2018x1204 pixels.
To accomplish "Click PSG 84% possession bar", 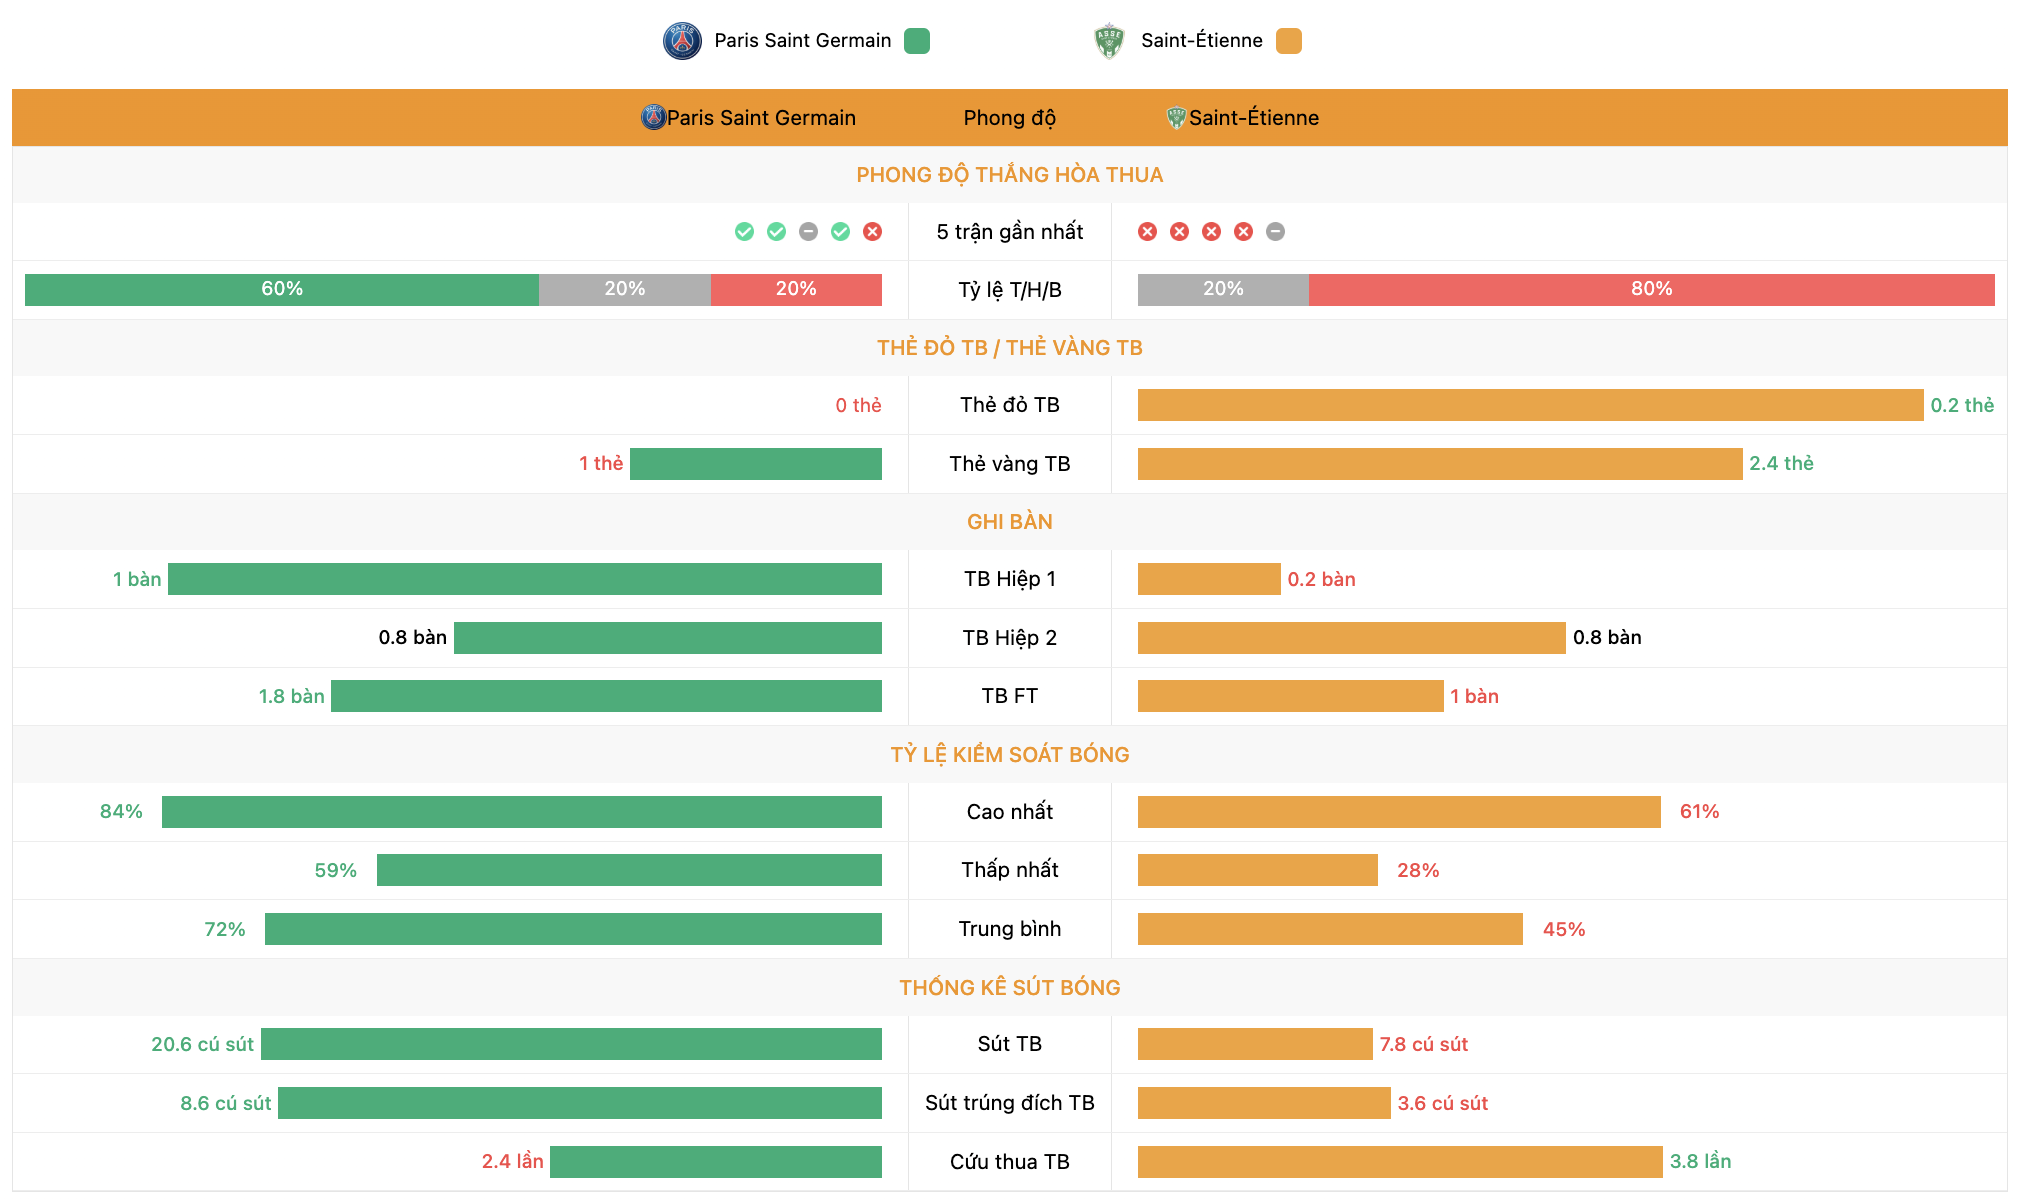I will pyautogui.click(x=522, y=812).
